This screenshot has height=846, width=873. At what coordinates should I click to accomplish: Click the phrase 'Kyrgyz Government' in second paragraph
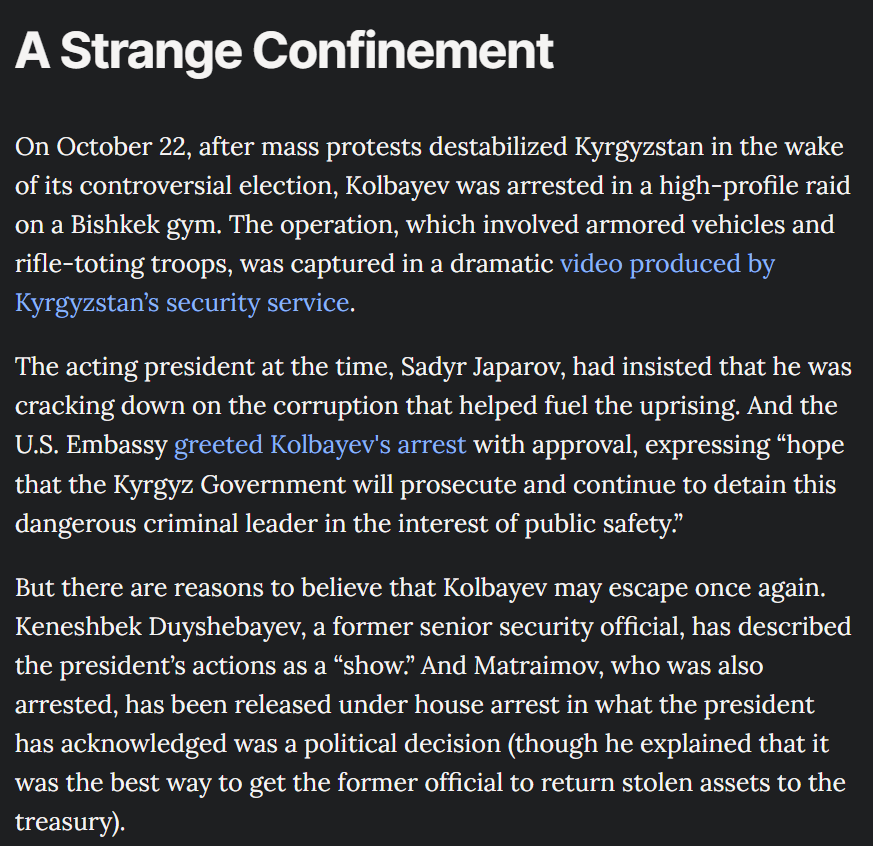click(x=229, y=484)
